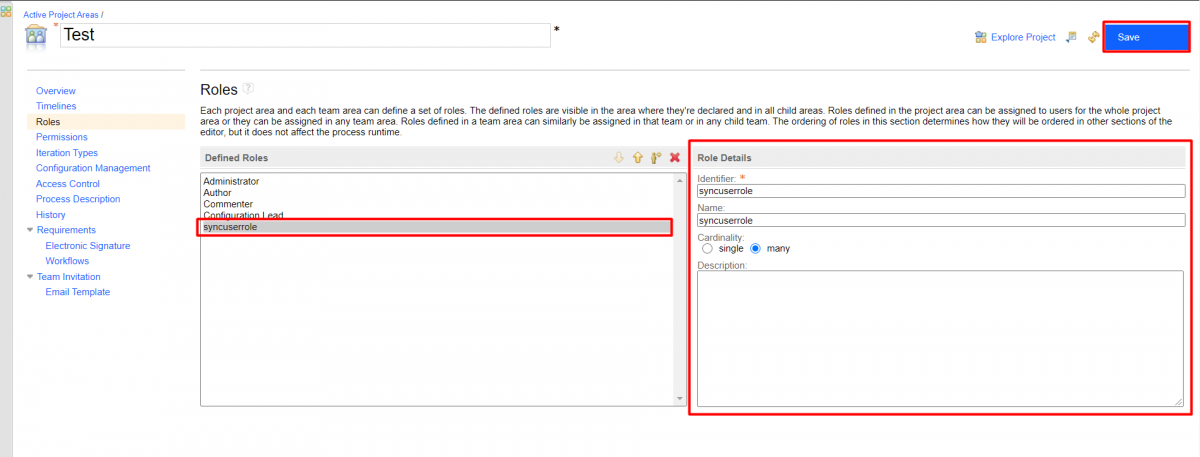Select the 'single' cardinality option
Image resolution: width=1200 pixels, height=457 pixels.
pyautogui.click(x=708, y=248)
